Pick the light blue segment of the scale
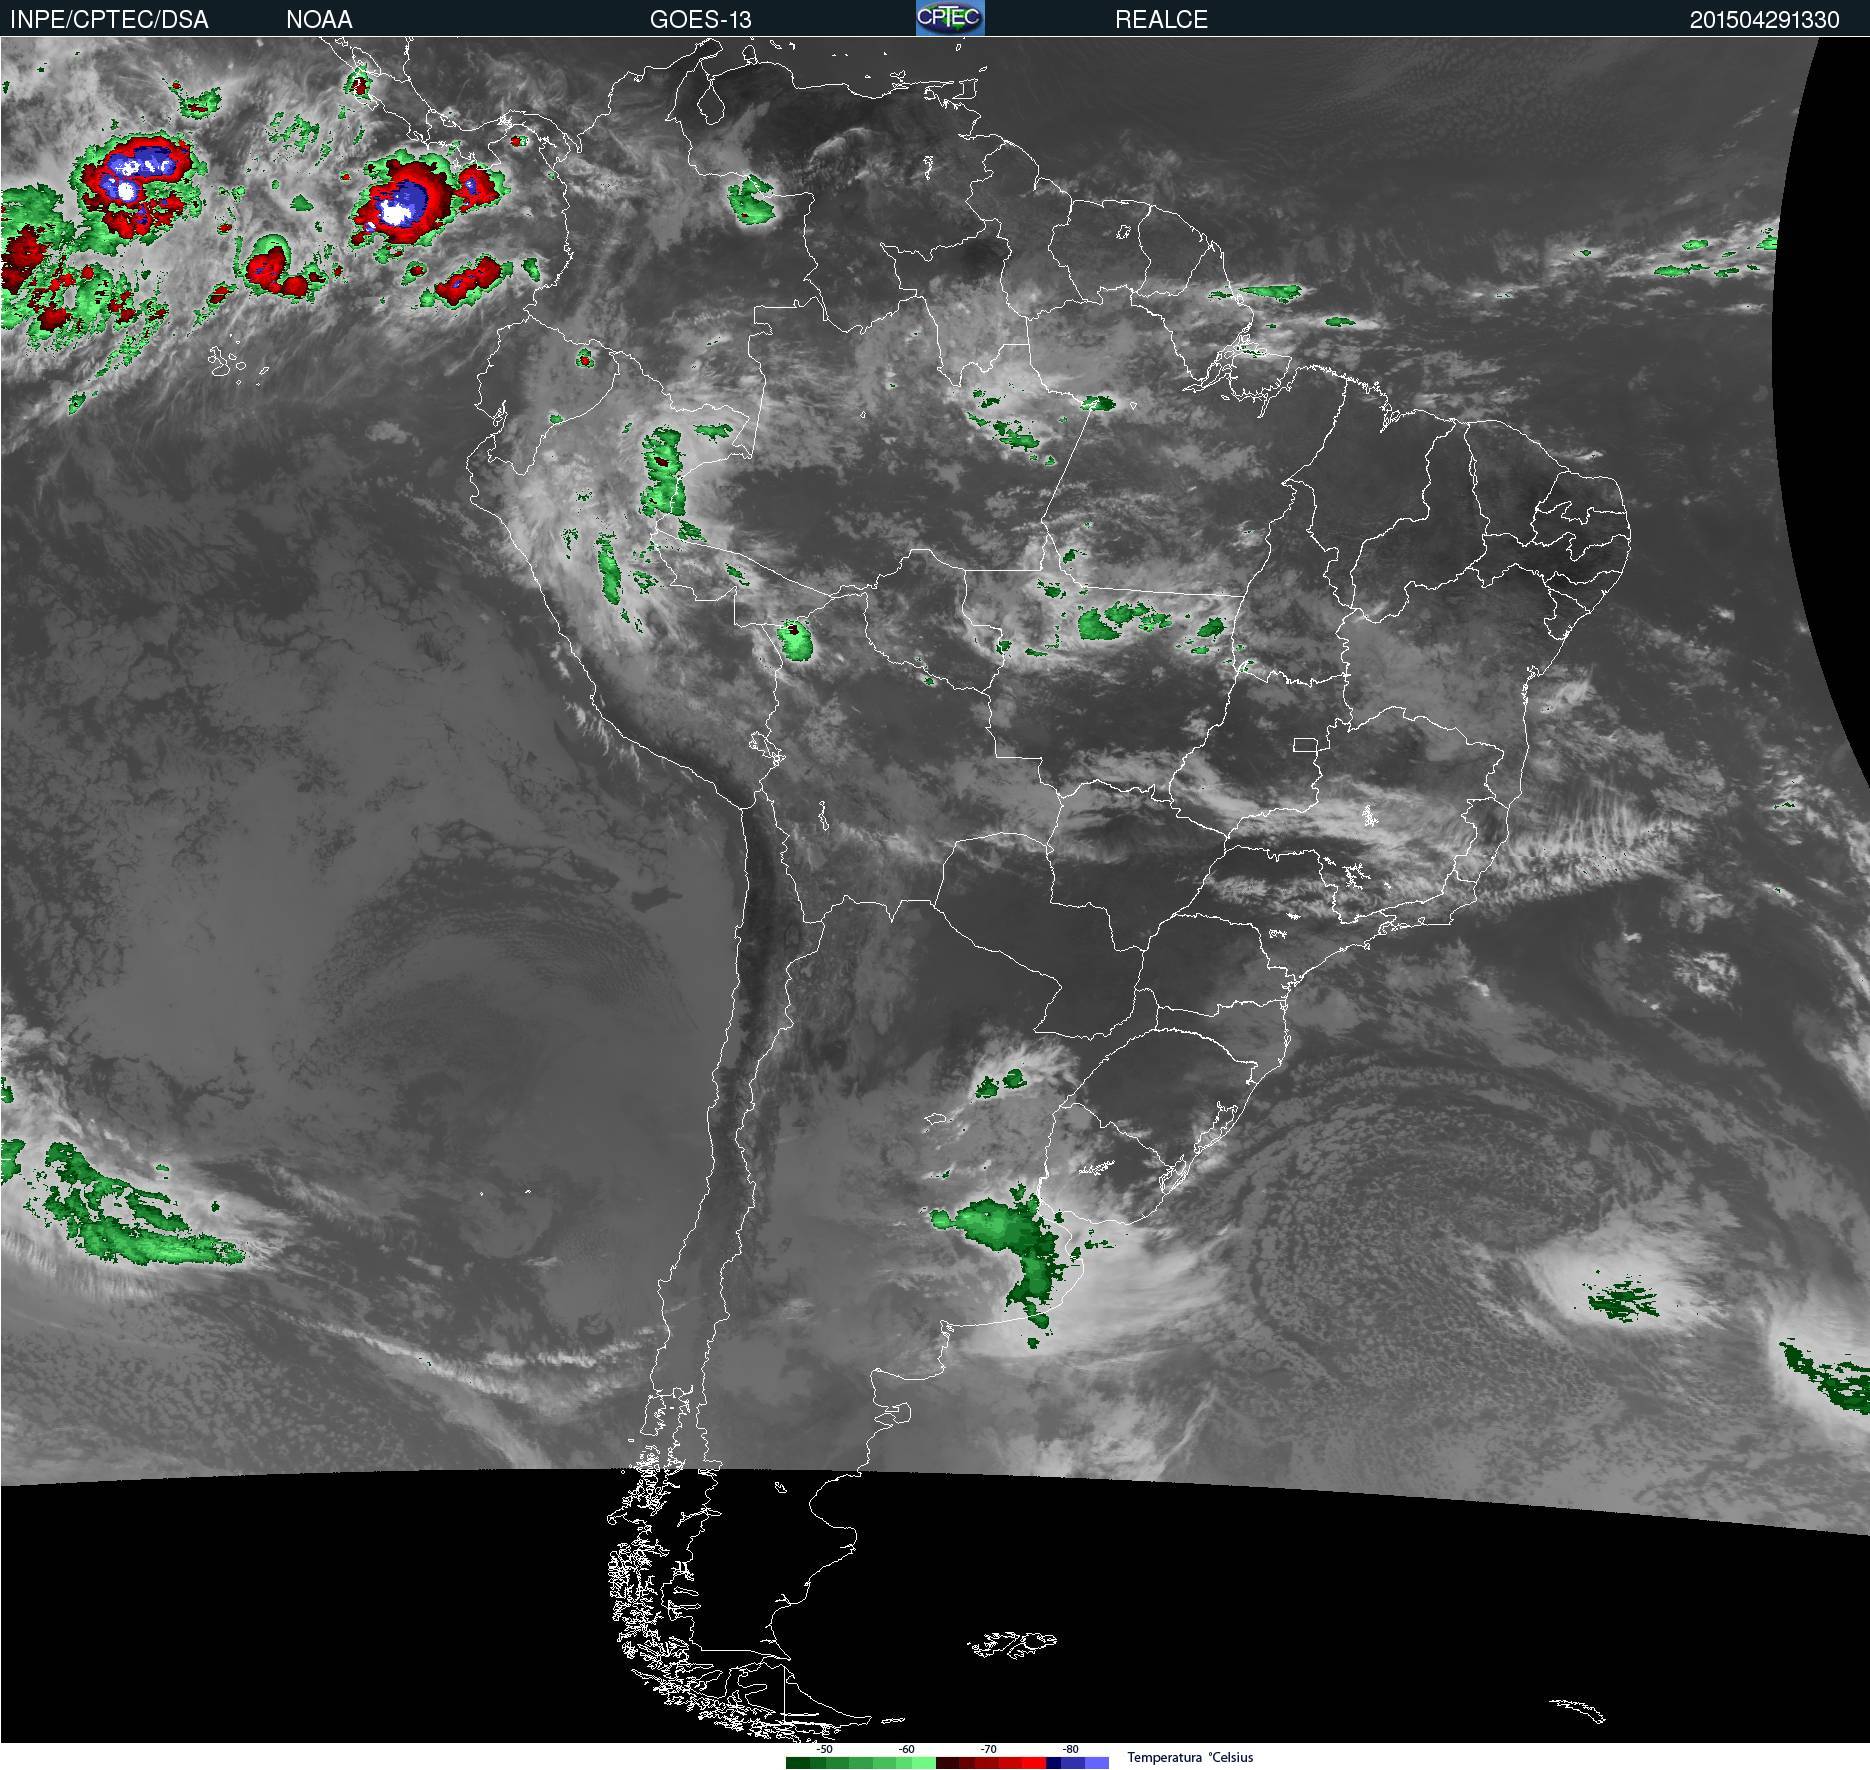 point(1097,1763)
